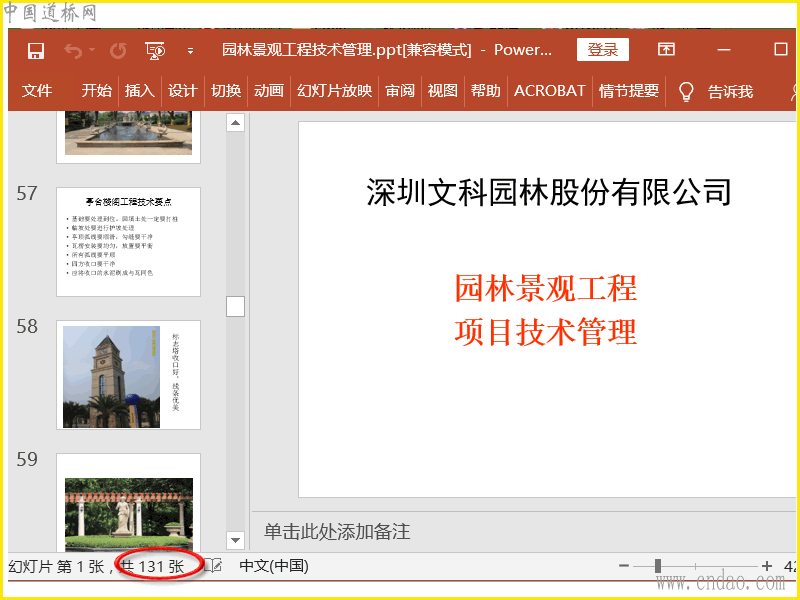Go to the 审阅 tab

[400, 91]
